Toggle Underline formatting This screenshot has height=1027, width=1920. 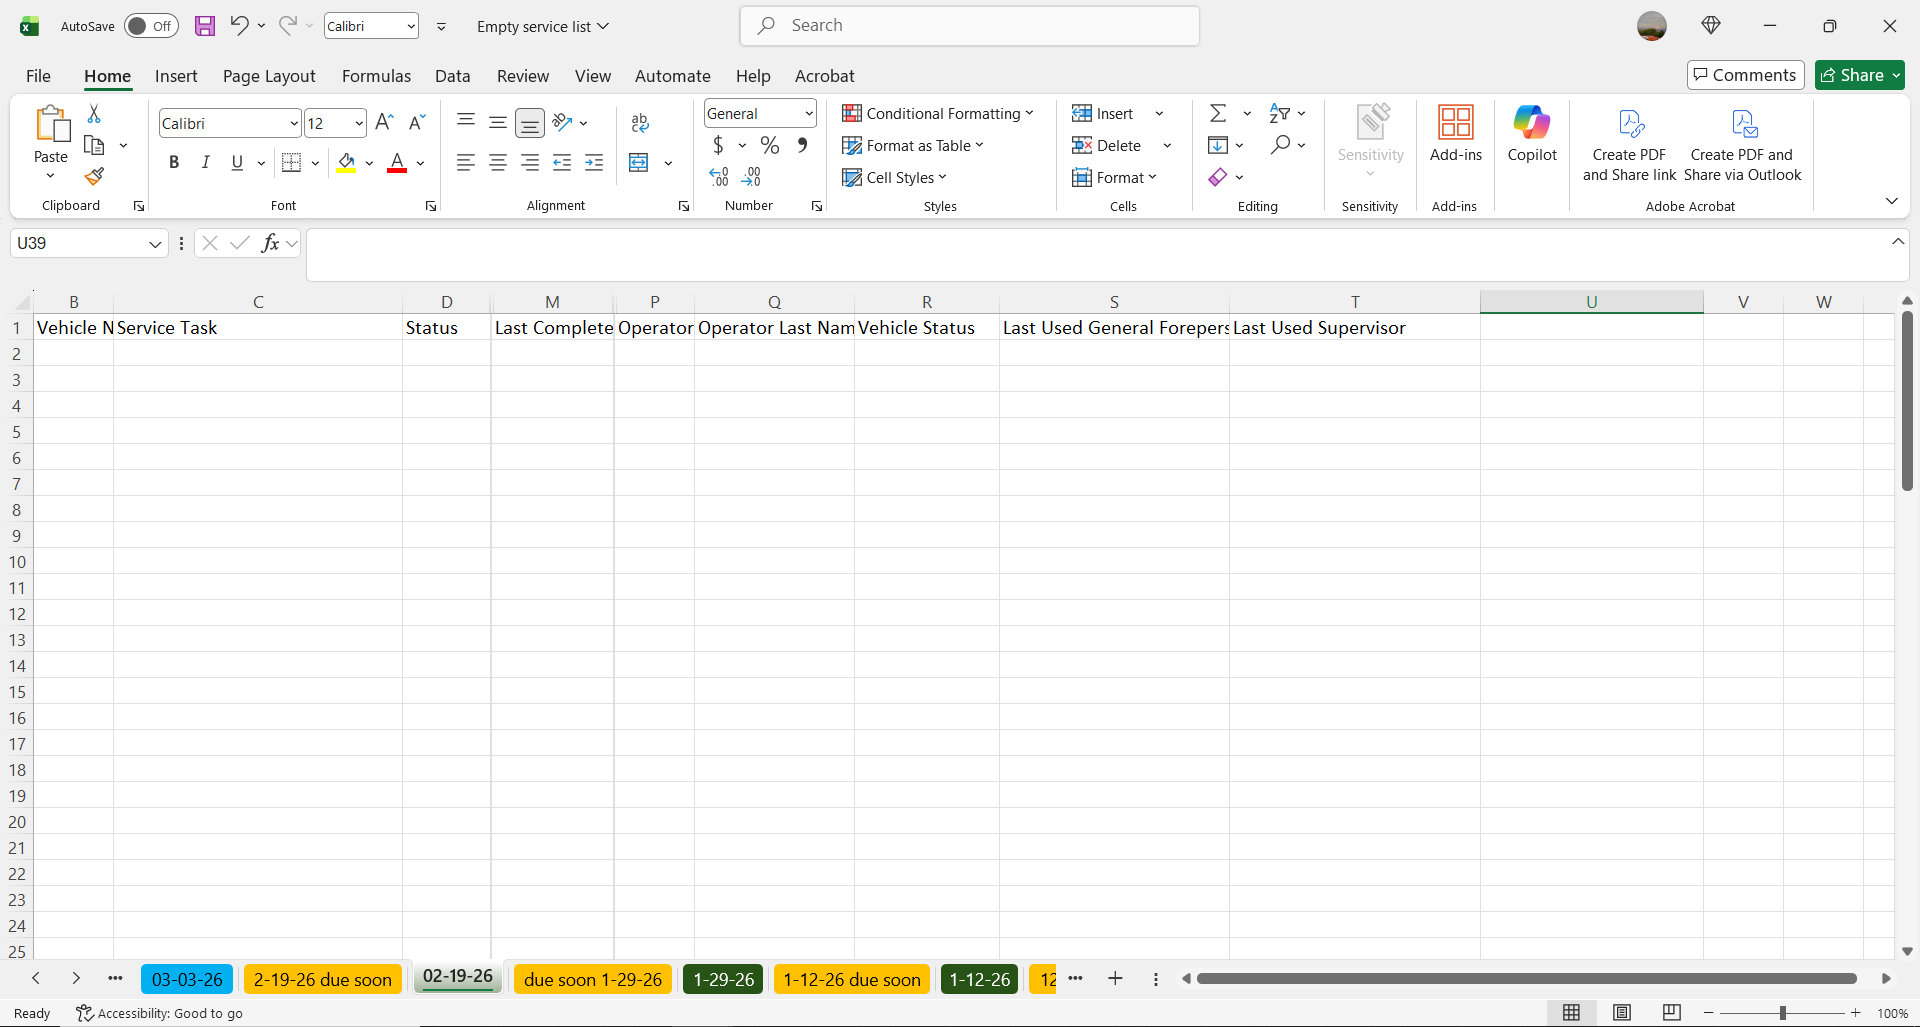pyautogui.click(x=237, y=163)
